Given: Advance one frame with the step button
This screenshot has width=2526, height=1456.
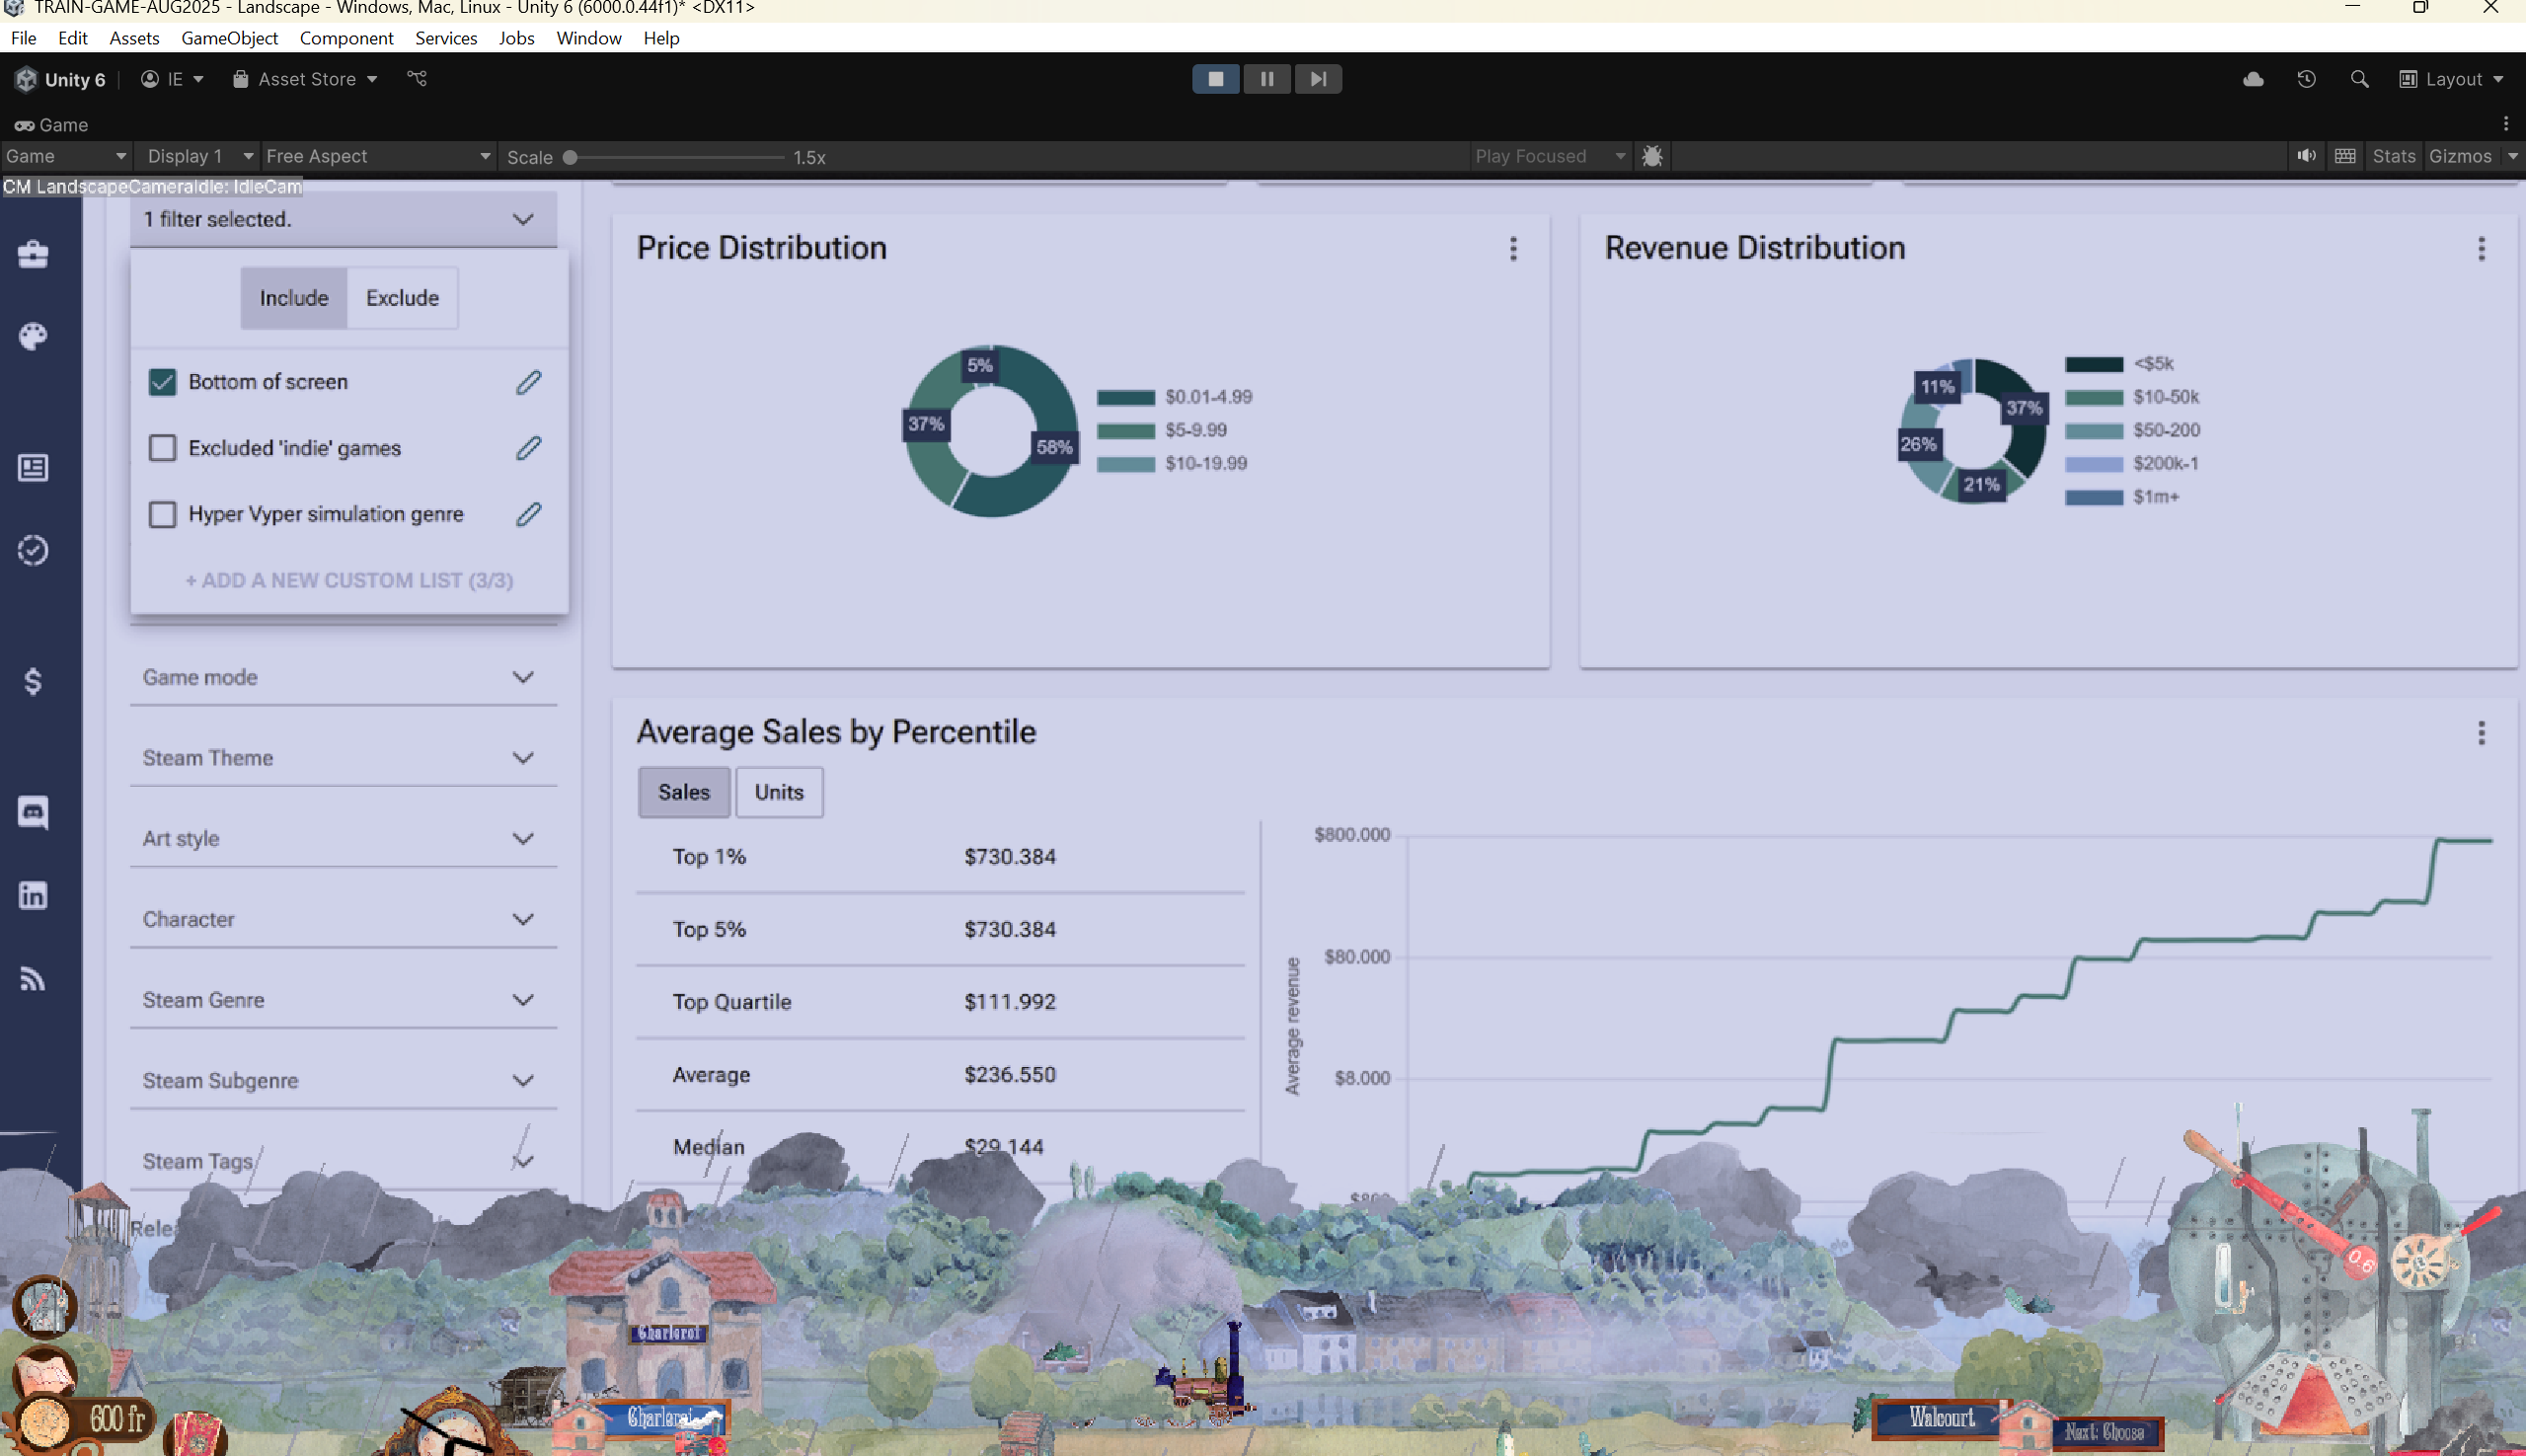Looking at the screenshot, I should tap(1318, 79).
